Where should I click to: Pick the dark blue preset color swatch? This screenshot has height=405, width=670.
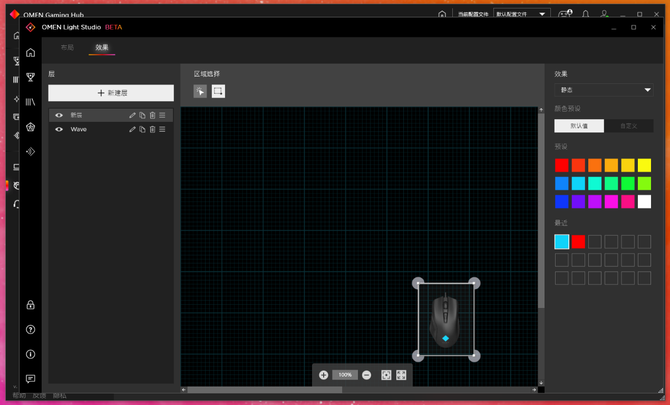(x=561, y=202)
